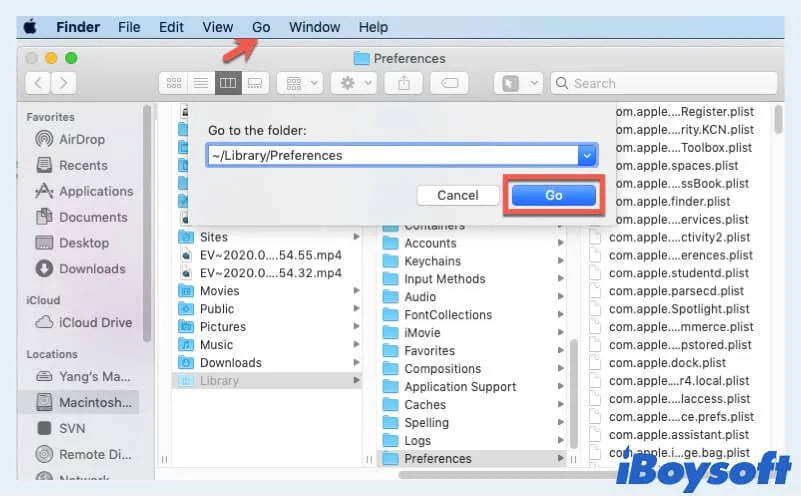The height and width of the screenshot is (497, 801).
Task: Click the Cancel button in dialog
Action: 457,195
